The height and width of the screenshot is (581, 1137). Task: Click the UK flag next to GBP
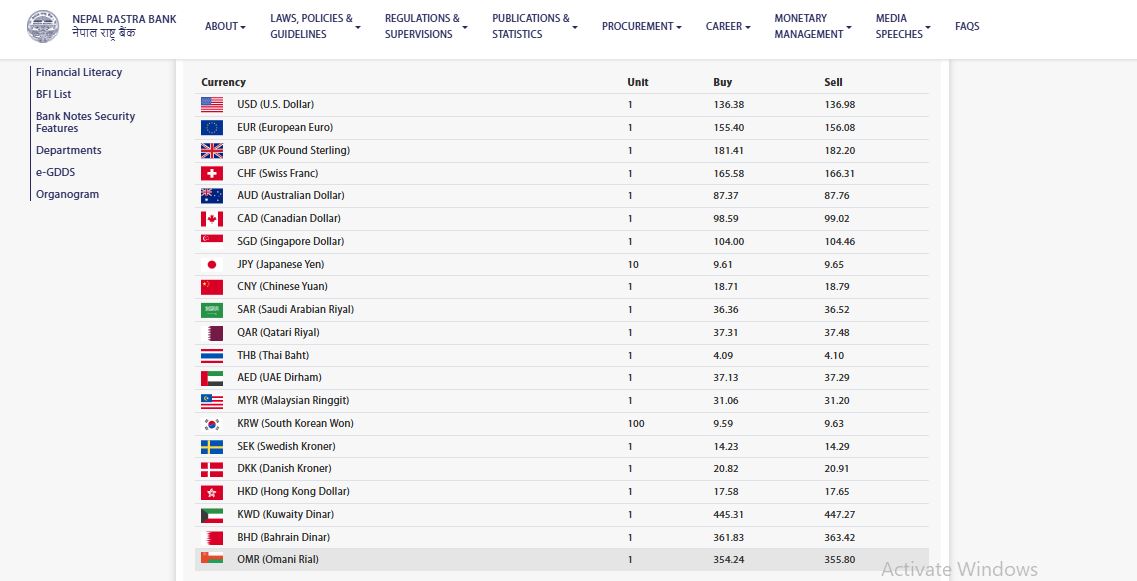tap(212, 150)
